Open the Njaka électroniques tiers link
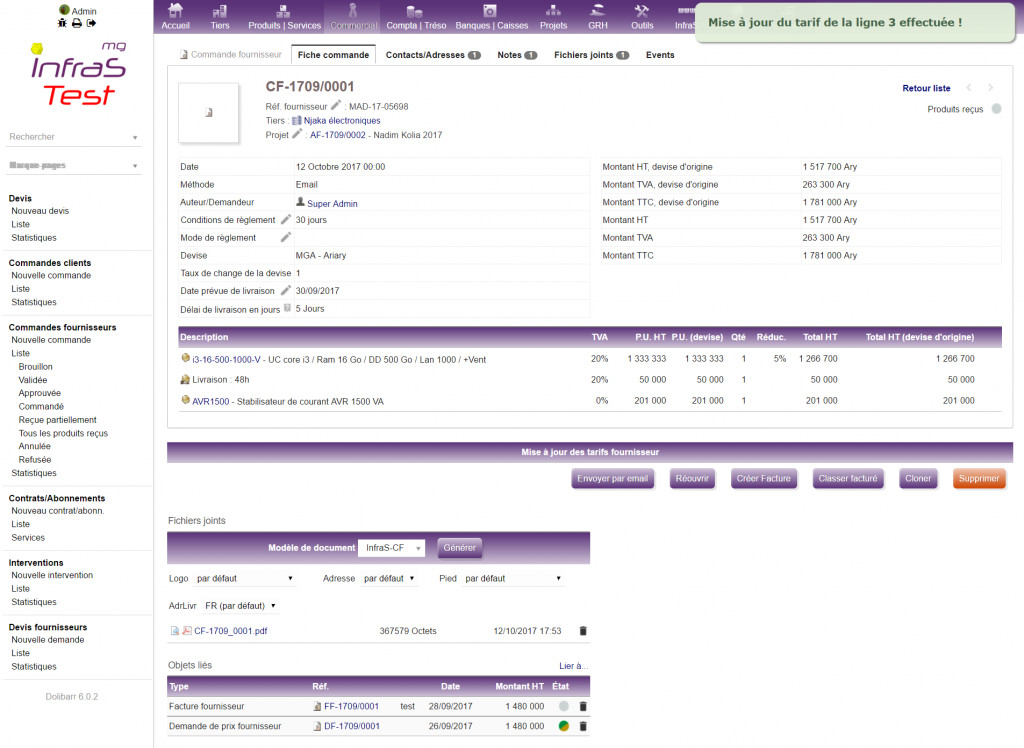Screen dimensions: 1024x748 (x=342, y=120)
